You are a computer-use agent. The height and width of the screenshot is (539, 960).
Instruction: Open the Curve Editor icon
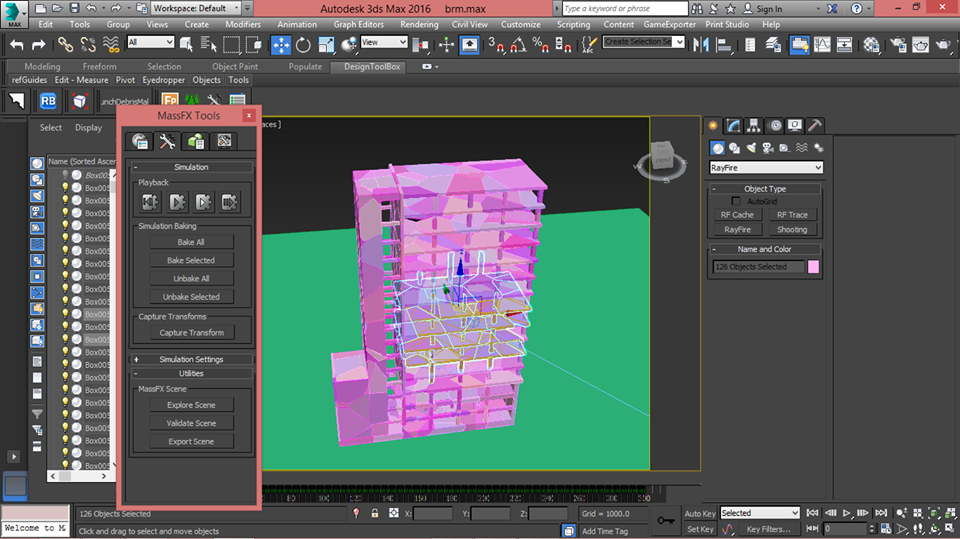pos(822,45)
